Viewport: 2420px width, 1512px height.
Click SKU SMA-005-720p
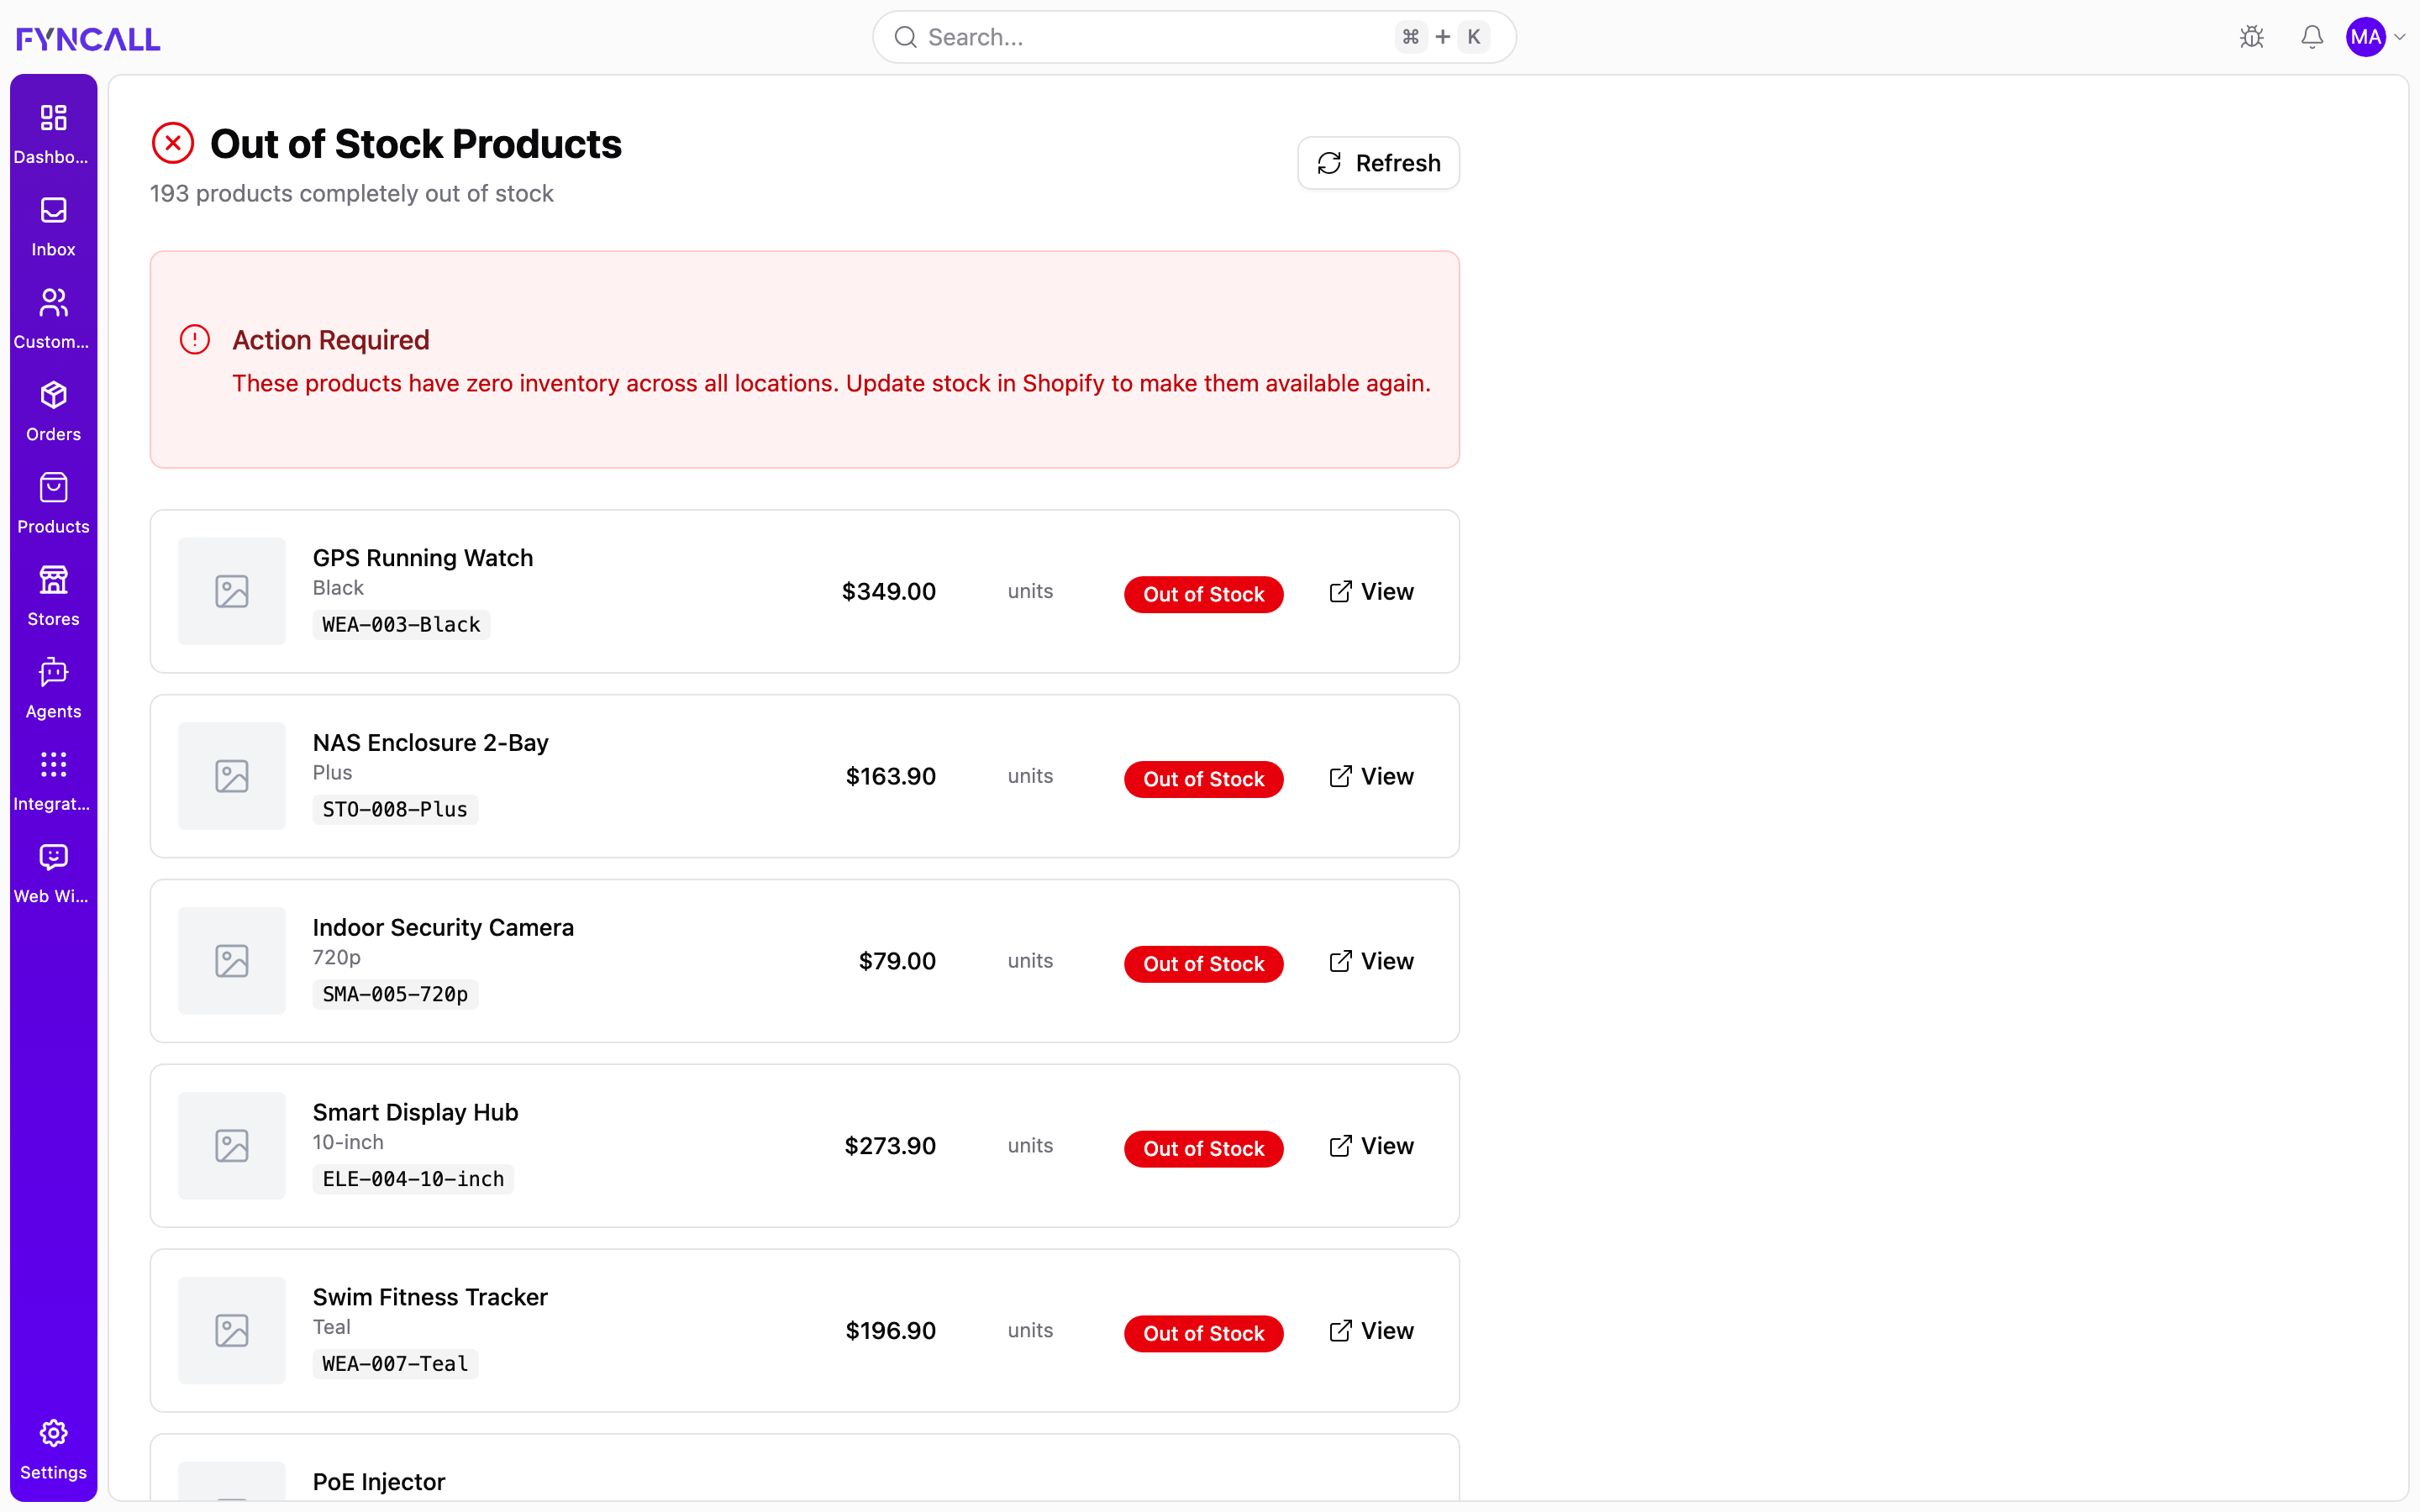(395, 995)
